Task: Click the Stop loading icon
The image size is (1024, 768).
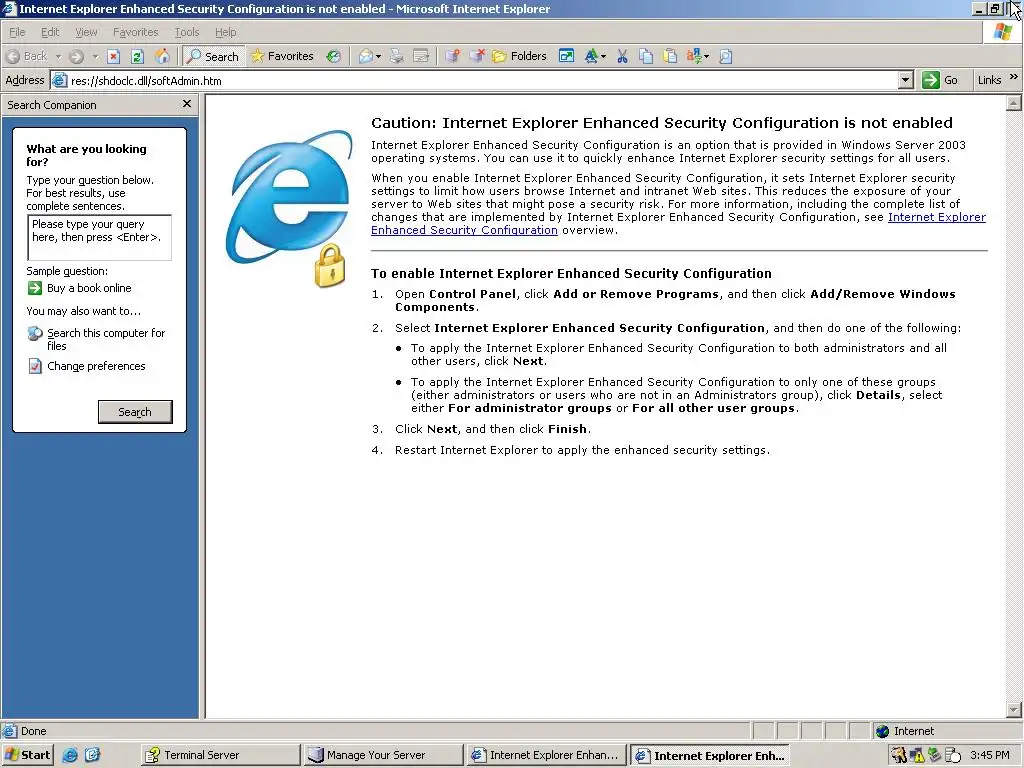Action: [x=114, y=57]
